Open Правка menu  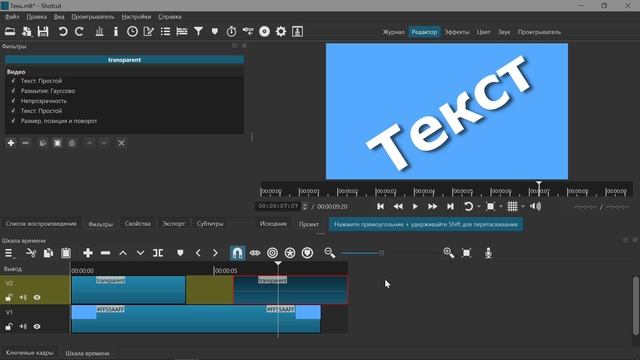(x=36, y=17)
